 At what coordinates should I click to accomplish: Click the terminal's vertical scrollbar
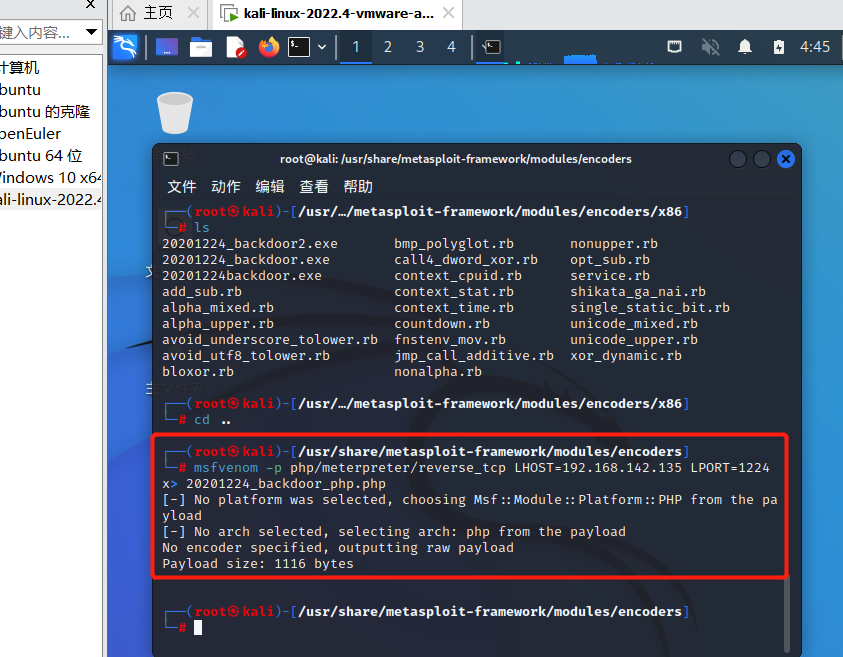(788, 613)
